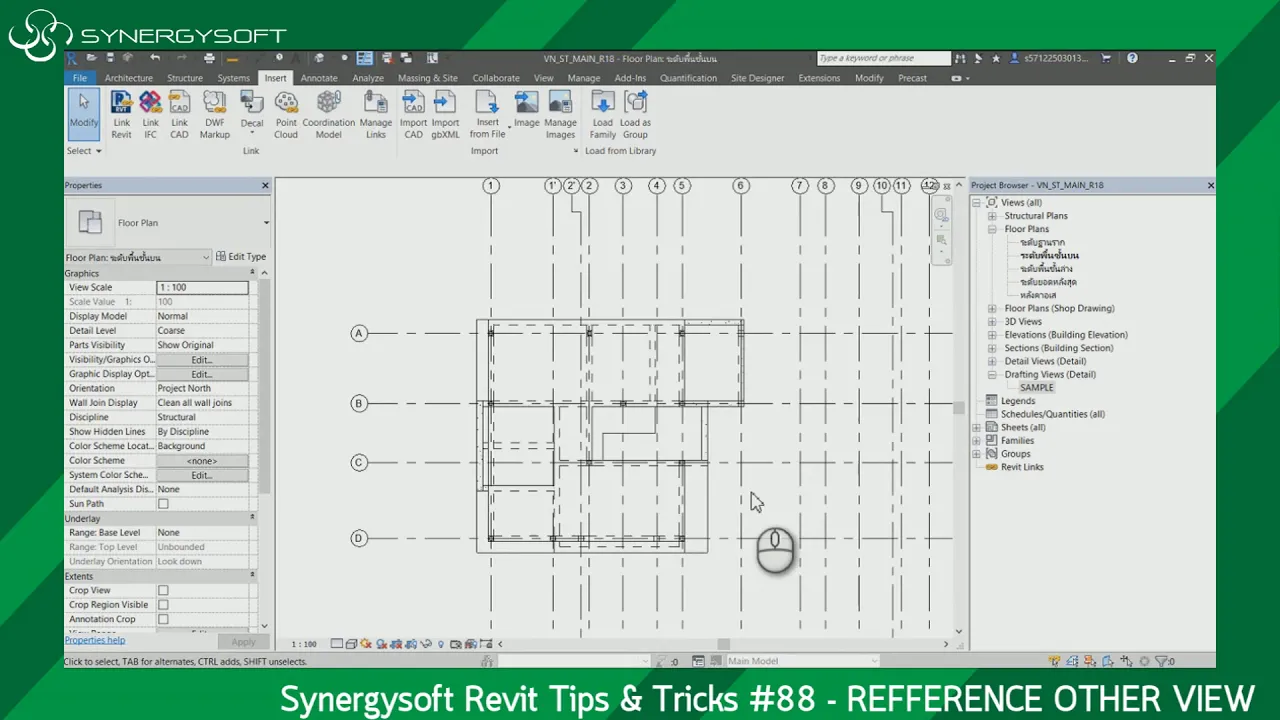Click the Save icon in quick access toolbar
The width and height of the screenshot is (1280, 720).
109,58
